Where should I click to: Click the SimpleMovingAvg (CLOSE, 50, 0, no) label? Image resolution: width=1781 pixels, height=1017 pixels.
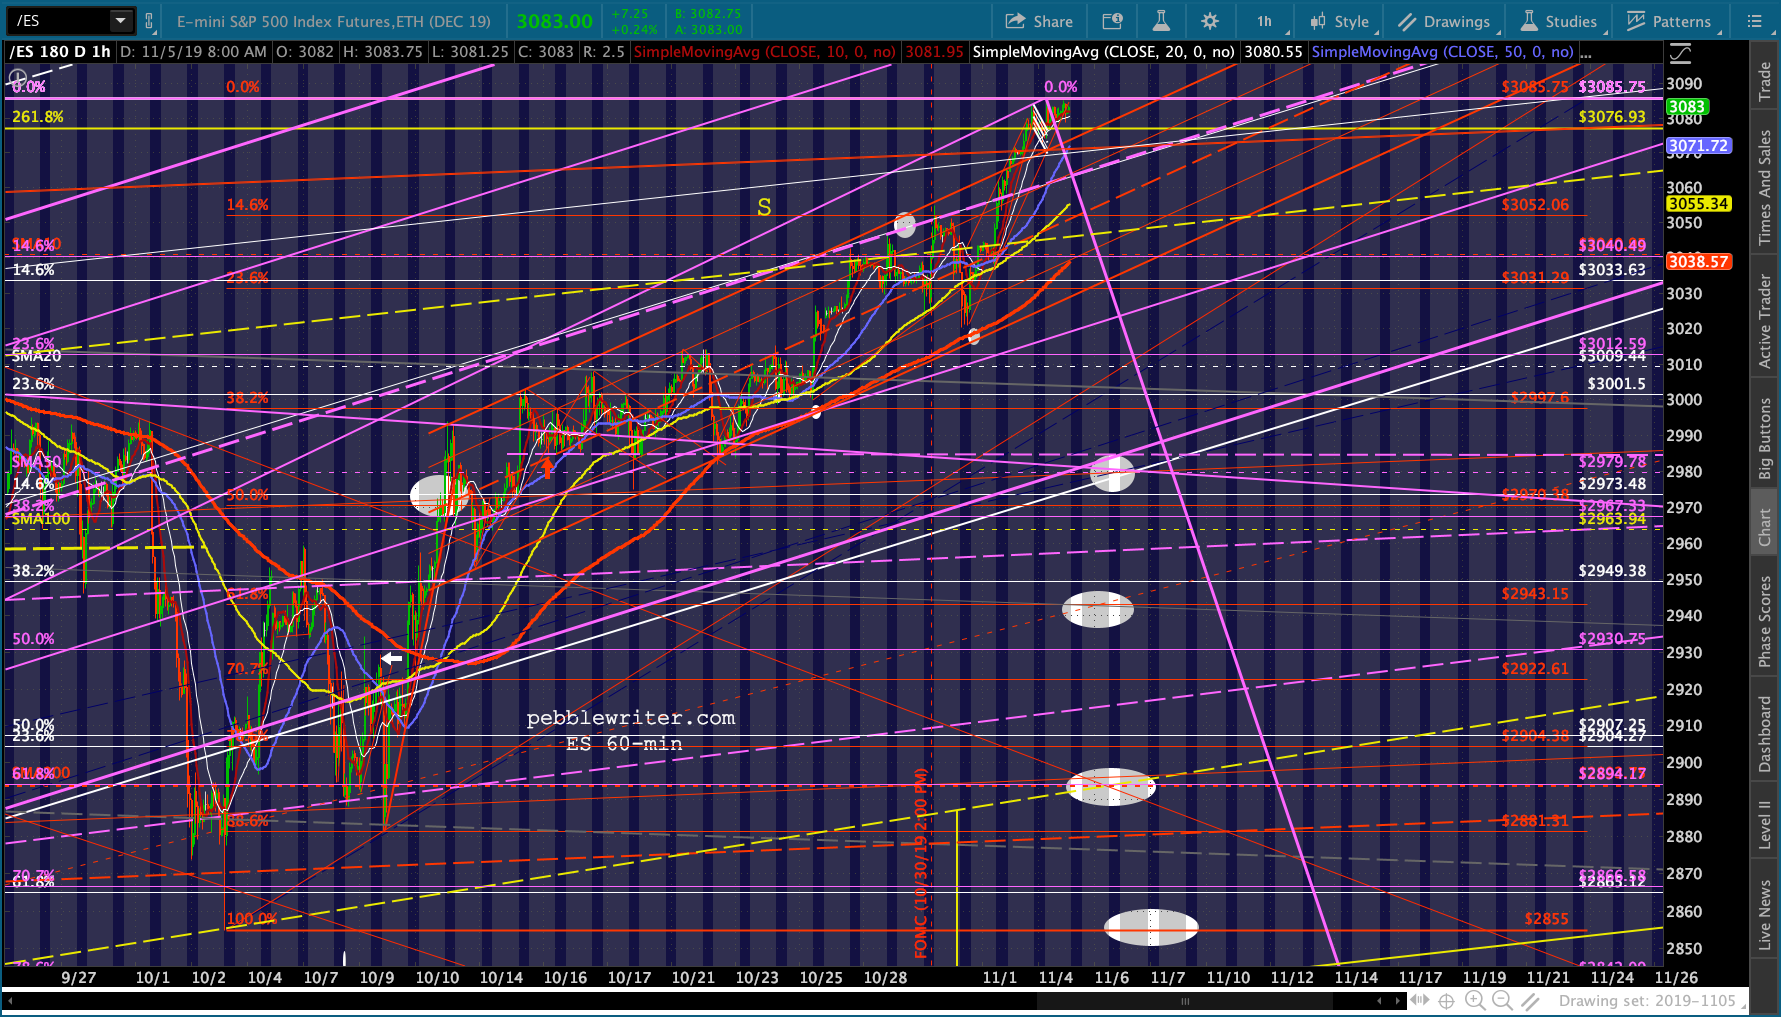(x=1443, y=52)
